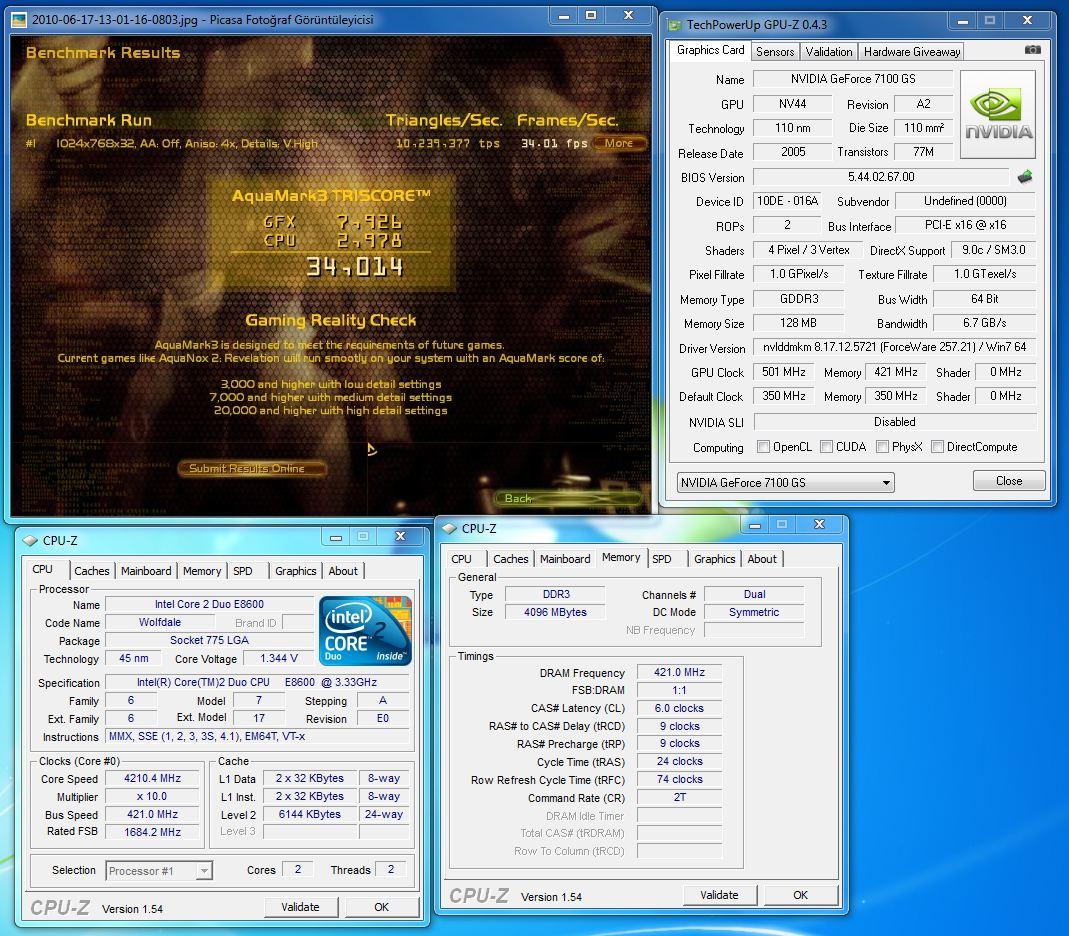Click the NVIDIA SLI Disabled field
This screenshot has height=936, width=1069.
pyautogui.click(x=894, y=422)
